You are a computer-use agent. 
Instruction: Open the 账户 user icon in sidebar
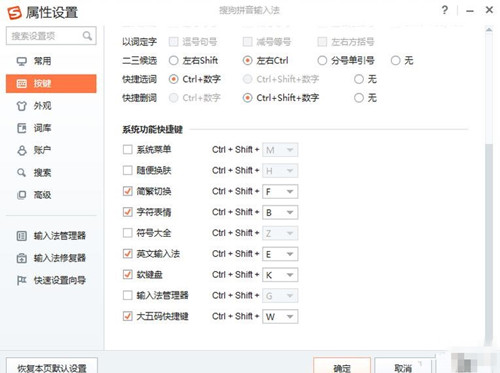point(22,150)
